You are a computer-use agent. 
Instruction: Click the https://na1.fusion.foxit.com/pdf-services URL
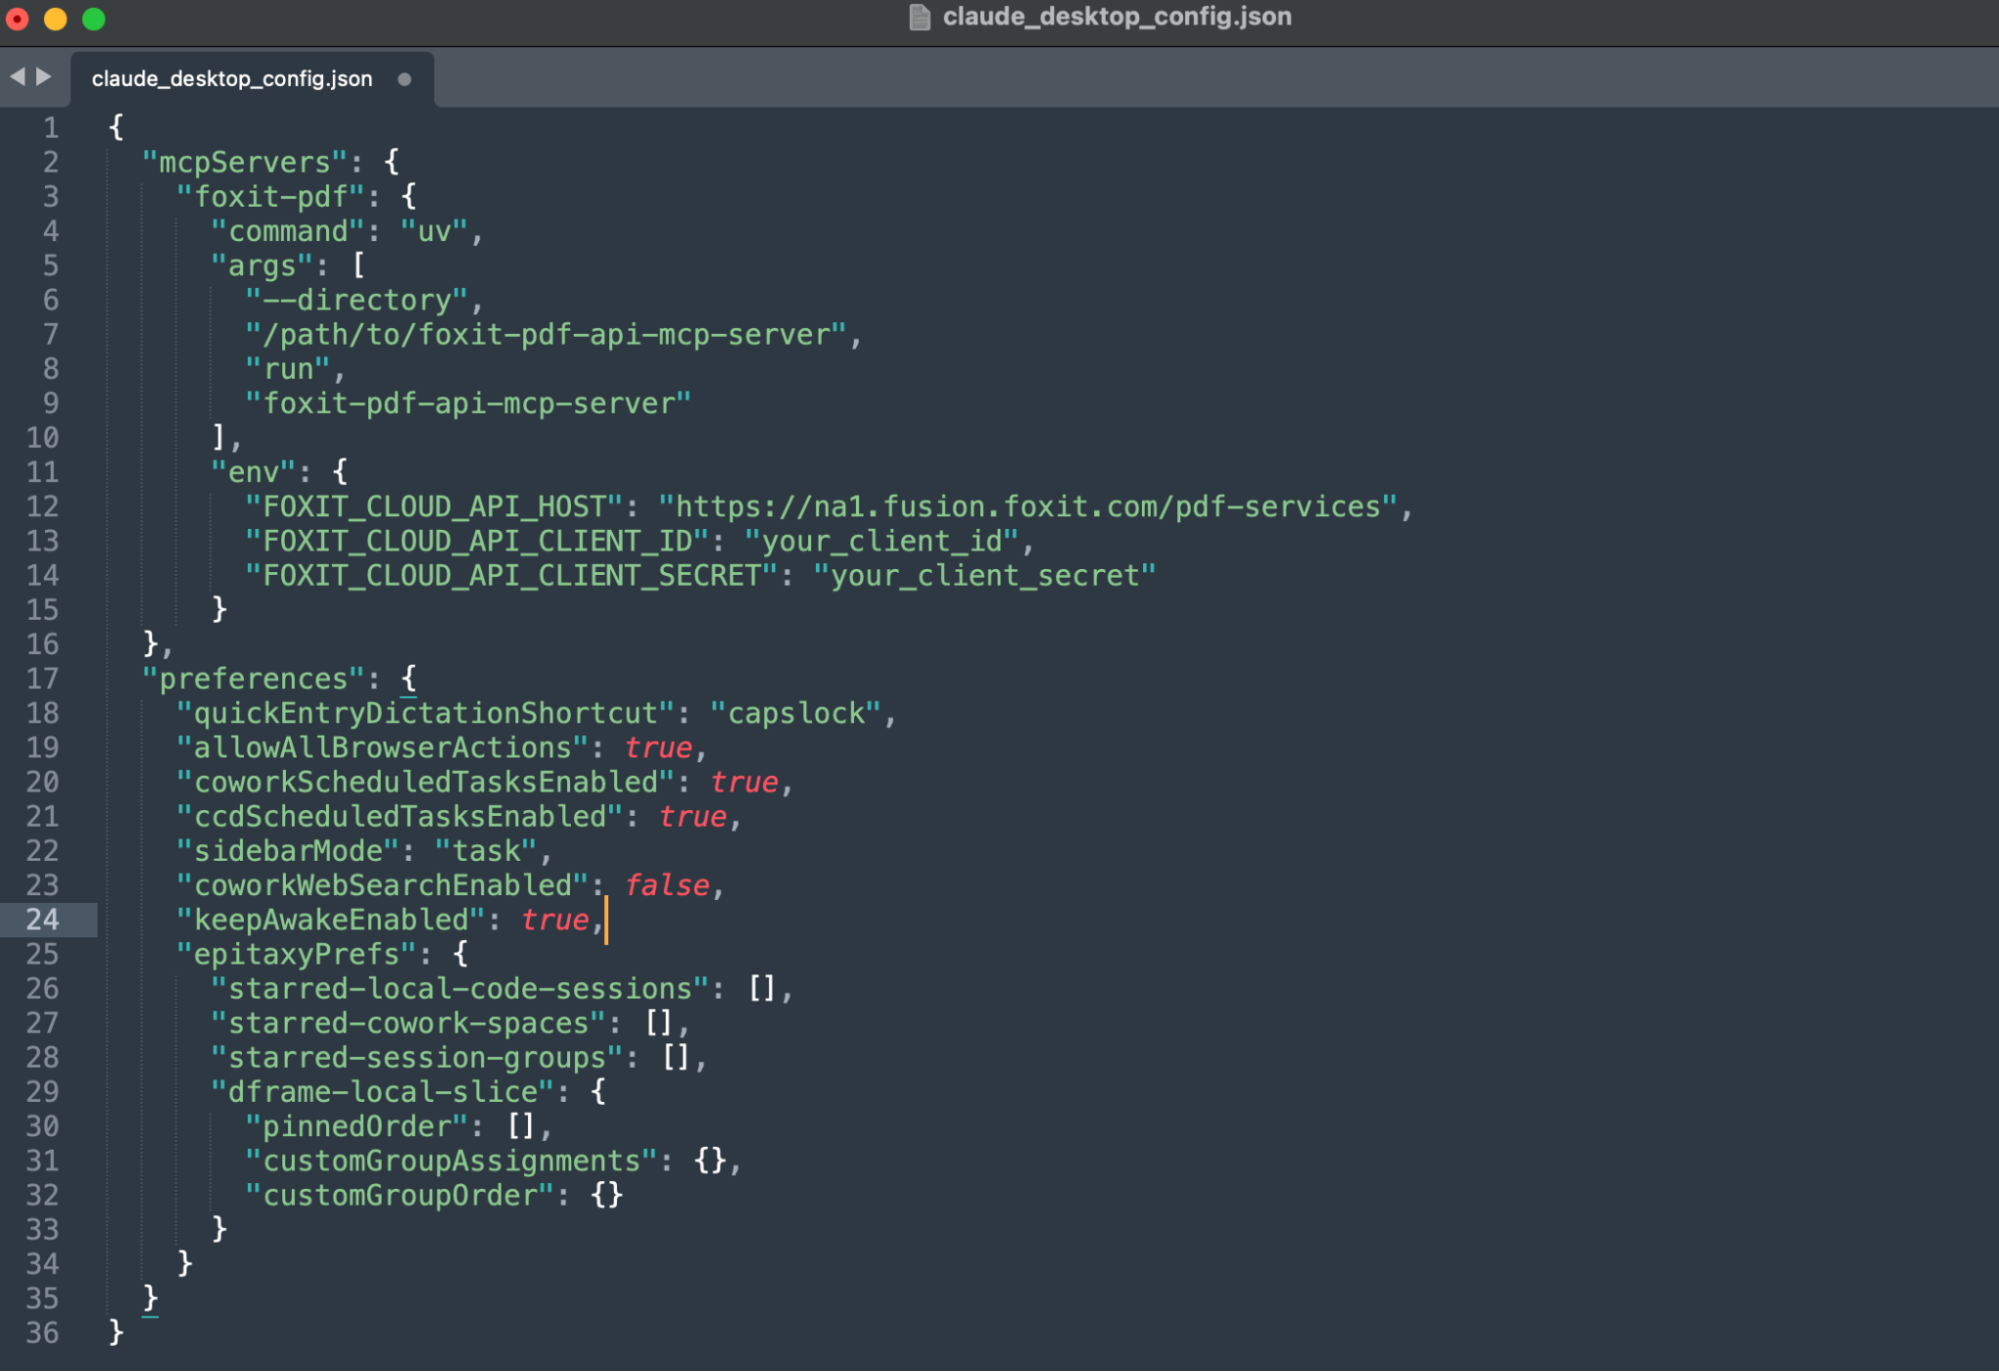(x=1028, y=506)
